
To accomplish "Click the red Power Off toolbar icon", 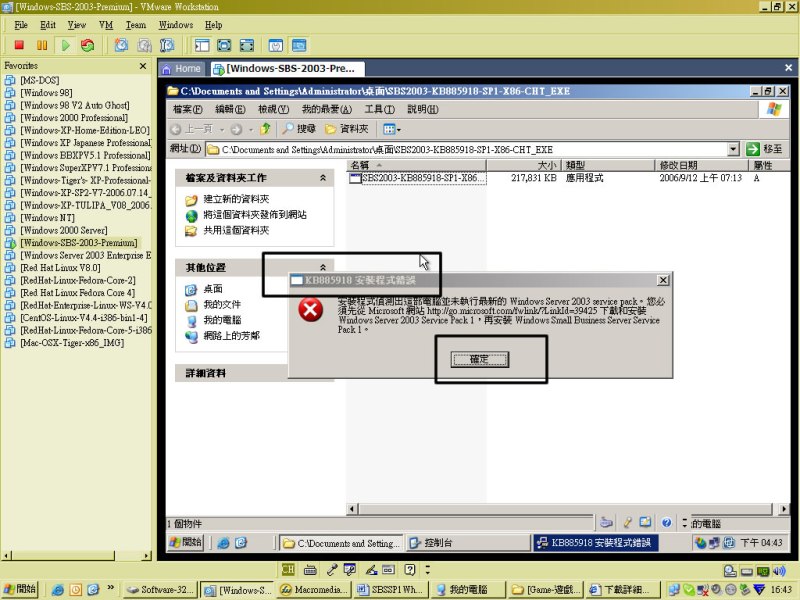I will pos(19,45).
